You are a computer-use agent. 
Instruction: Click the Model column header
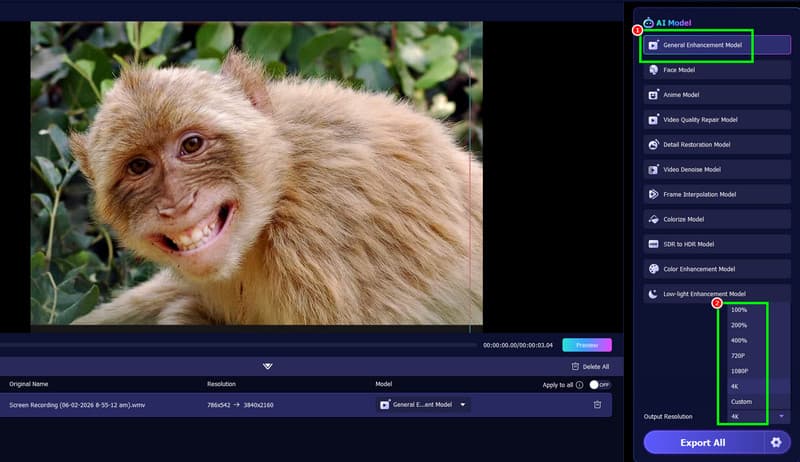pyautogui.click(x=384, y=384)
